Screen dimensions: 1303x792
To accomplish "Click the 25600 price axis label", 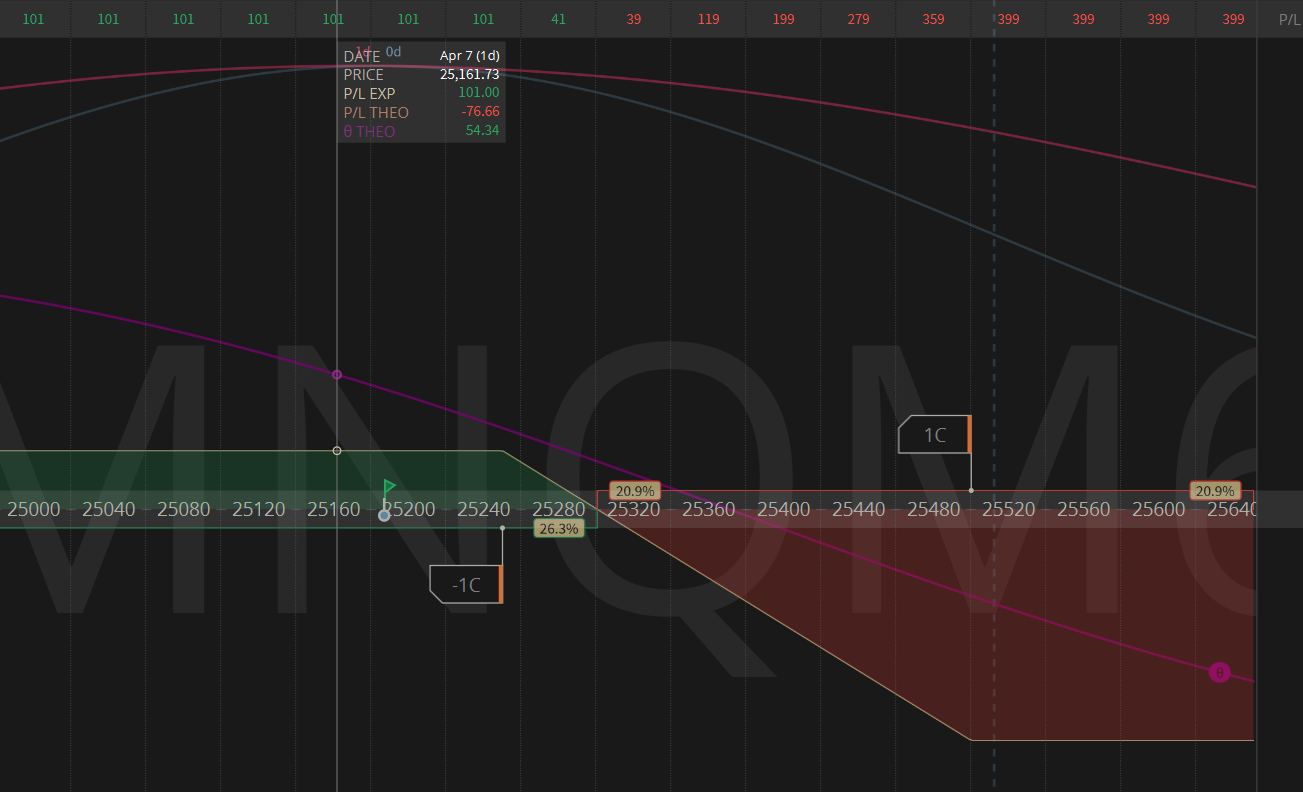I will coord(1158,509).
